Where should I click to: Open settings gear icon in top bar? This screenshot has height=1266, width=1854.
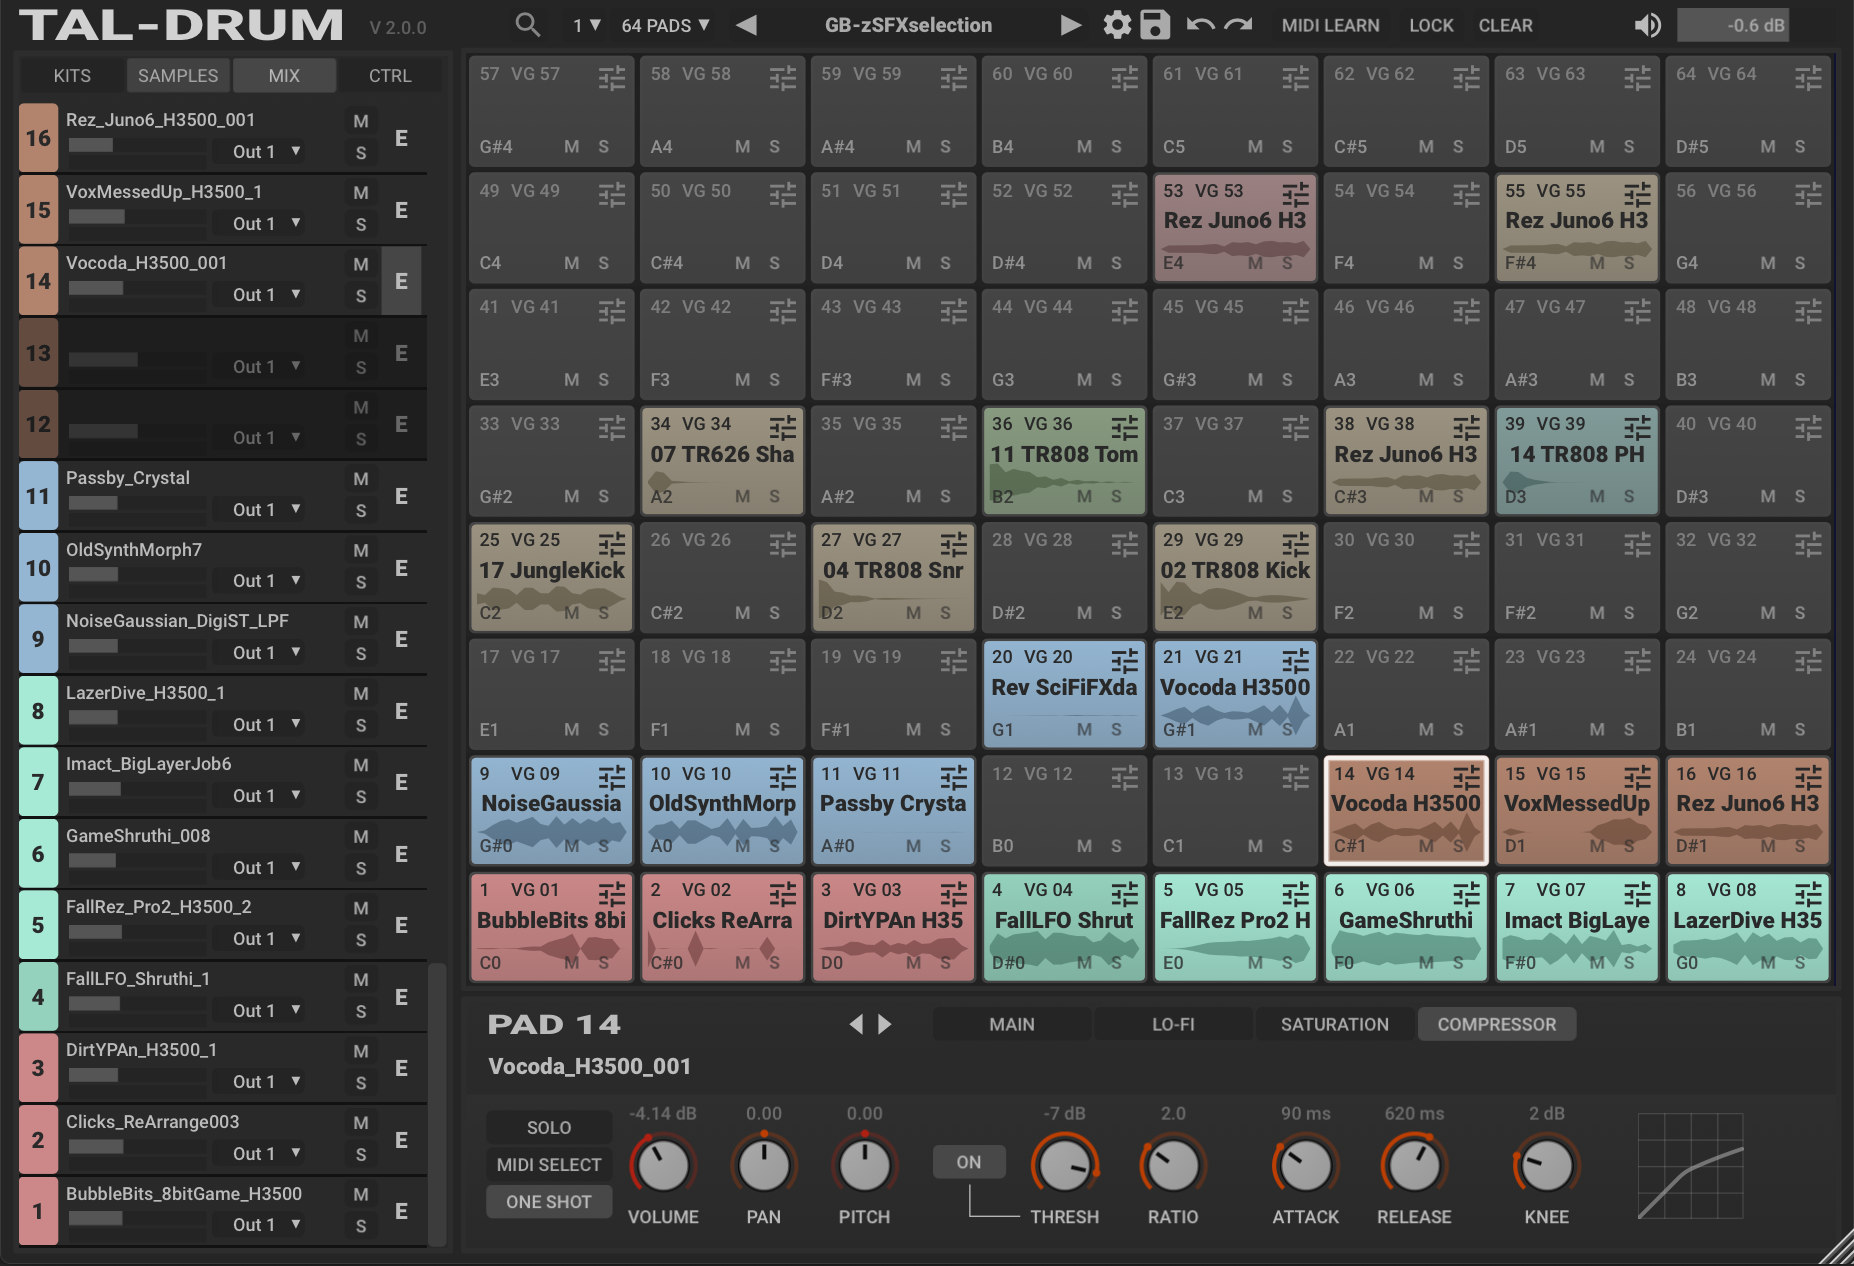coord(1116,25)
